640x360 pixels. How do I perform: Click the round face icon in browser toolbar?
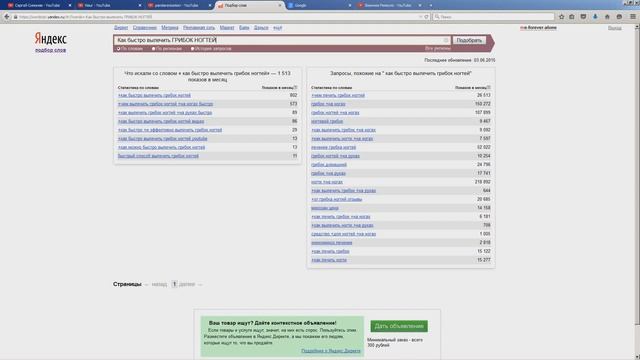point(619,17)
